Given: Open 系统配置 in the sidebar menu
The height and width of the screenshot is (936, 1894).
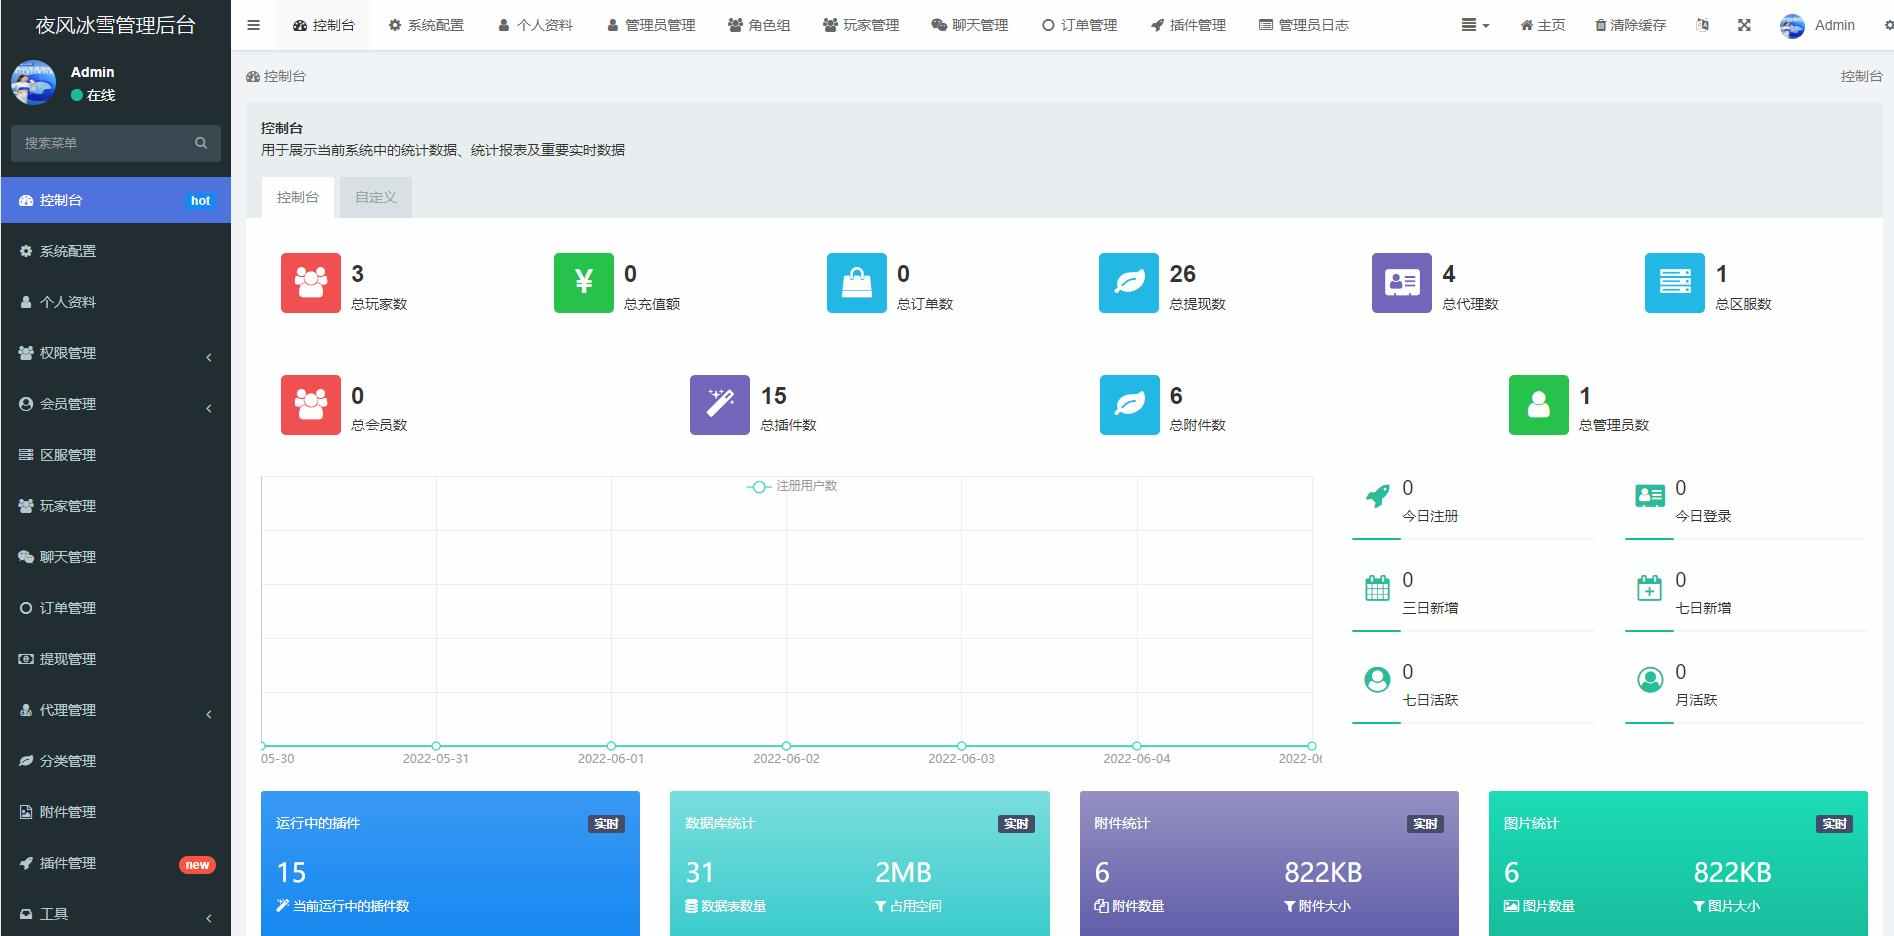Looking at the screenshot, I should [x=116, y=251].
